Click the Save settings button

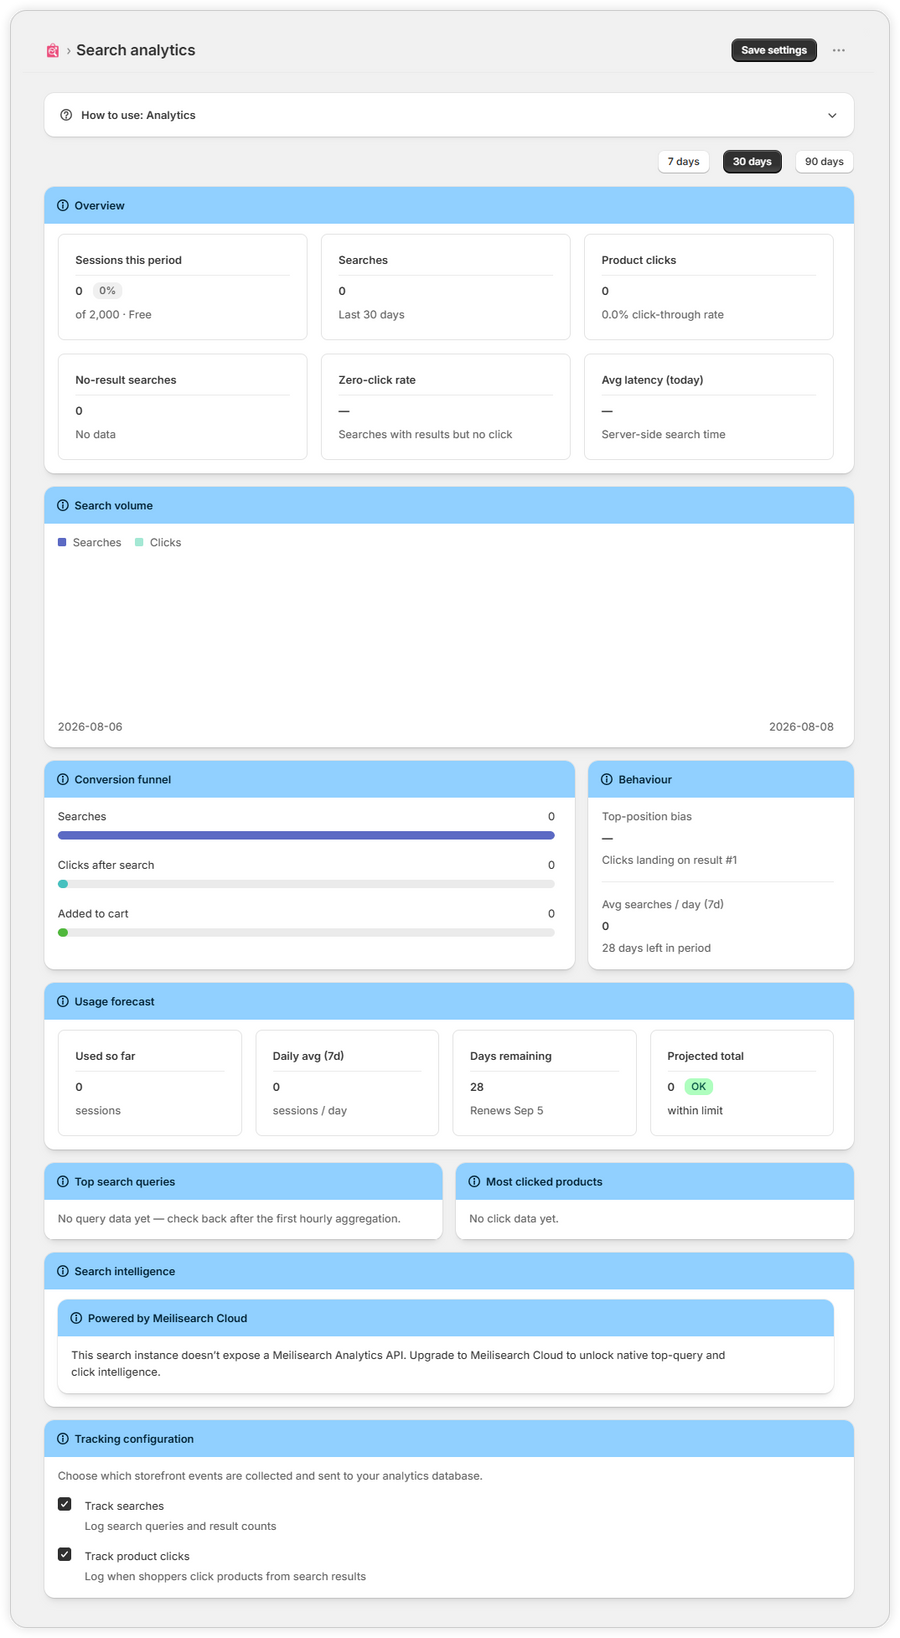pos(774,50)
